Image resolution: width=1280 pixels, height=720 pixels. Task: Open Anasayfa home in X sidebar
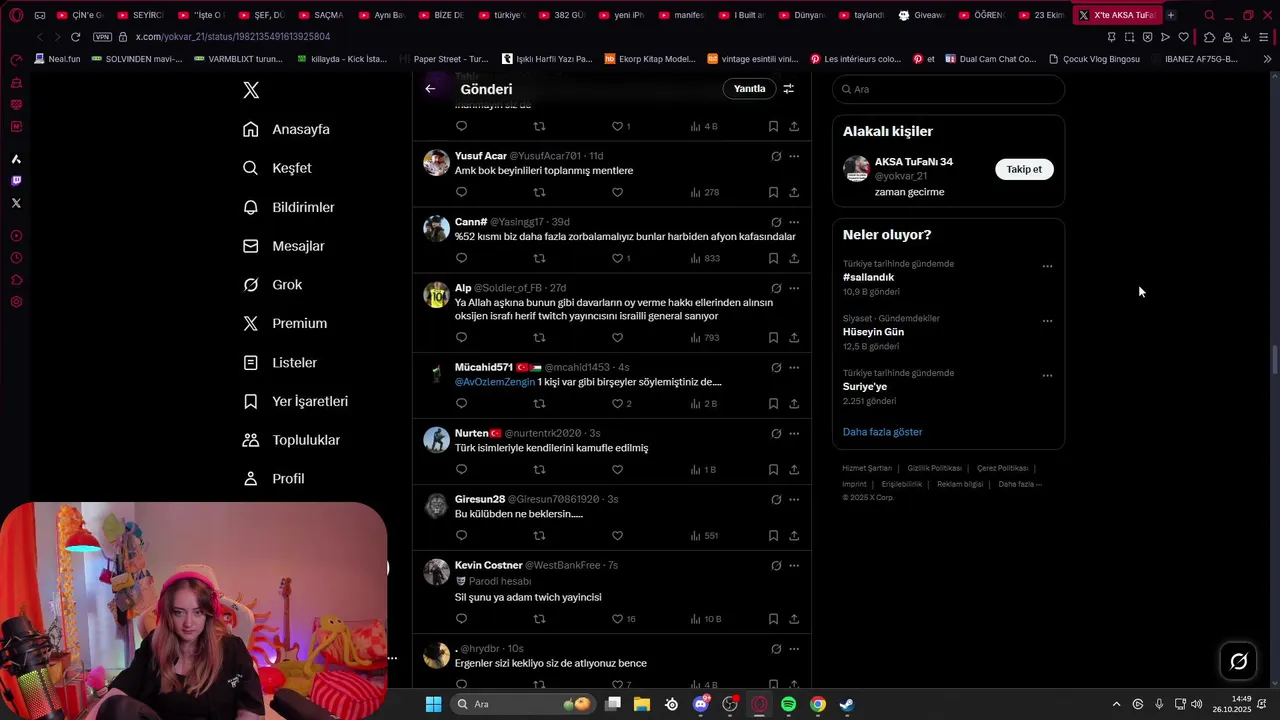(x=286, y=129)
